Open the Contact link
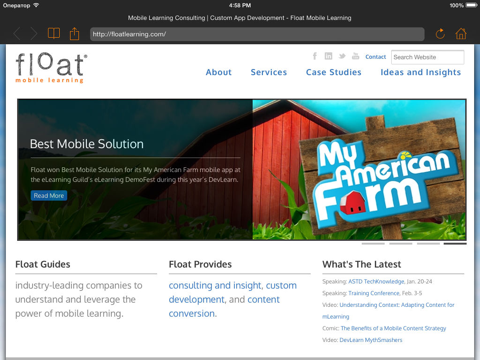This screenshot has width=480, height=360. coord(375,57)
